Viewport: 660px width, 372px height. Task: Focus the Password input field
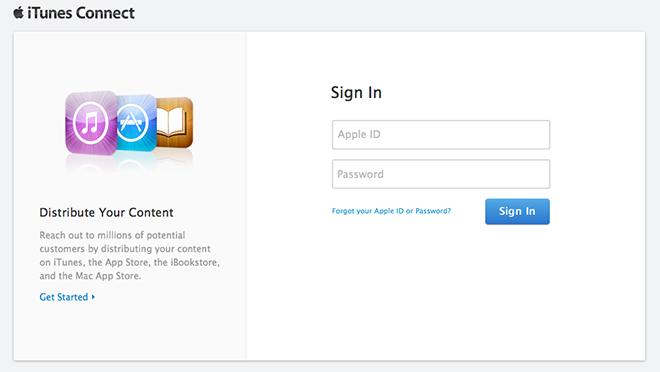[x=441, y=174]
